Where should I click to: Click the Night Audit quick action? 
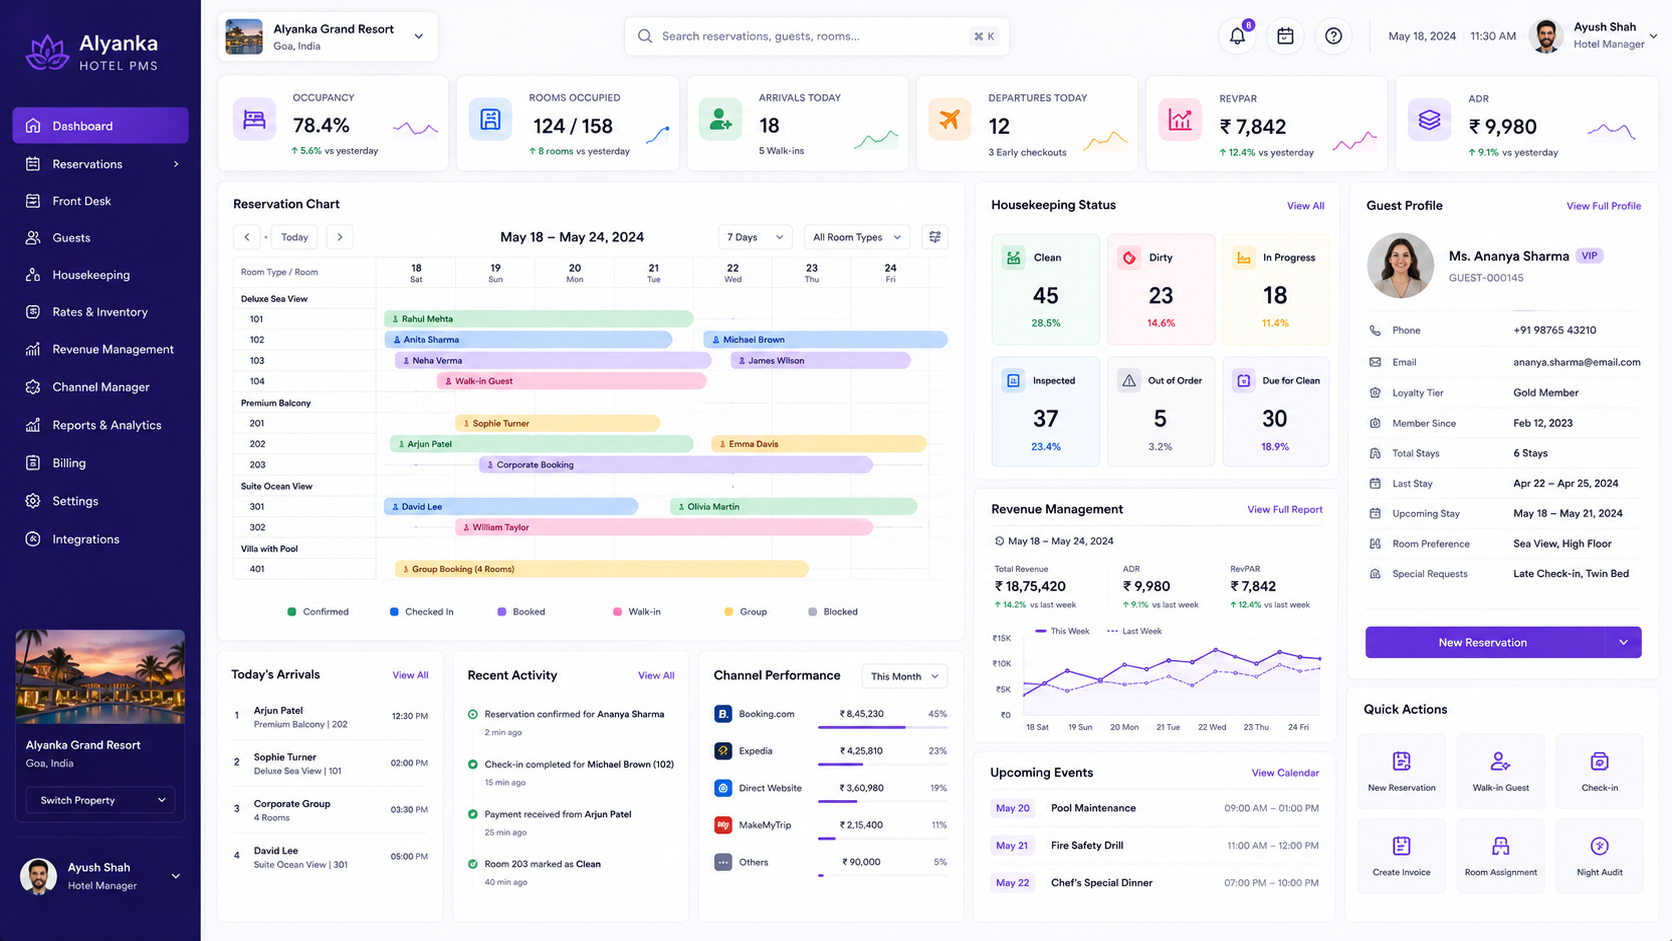point(1599,855)
